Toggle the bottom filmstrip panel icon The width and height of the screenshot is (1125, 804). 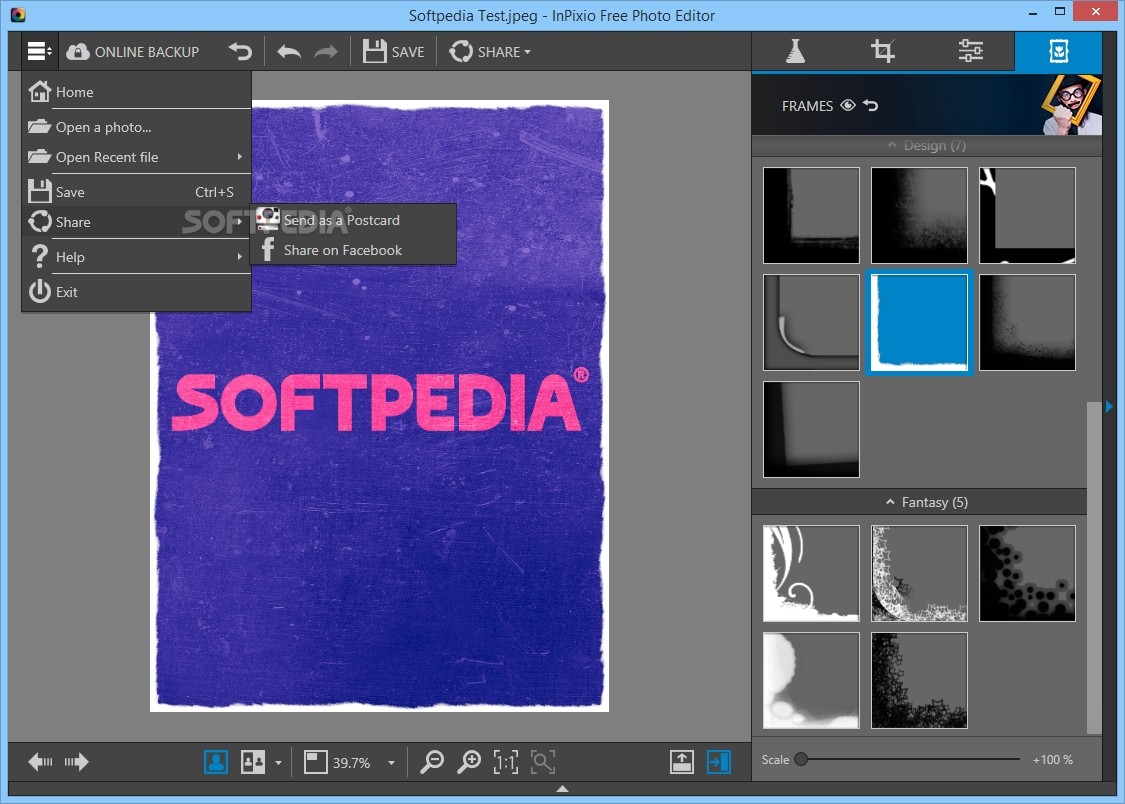point(682,762)
